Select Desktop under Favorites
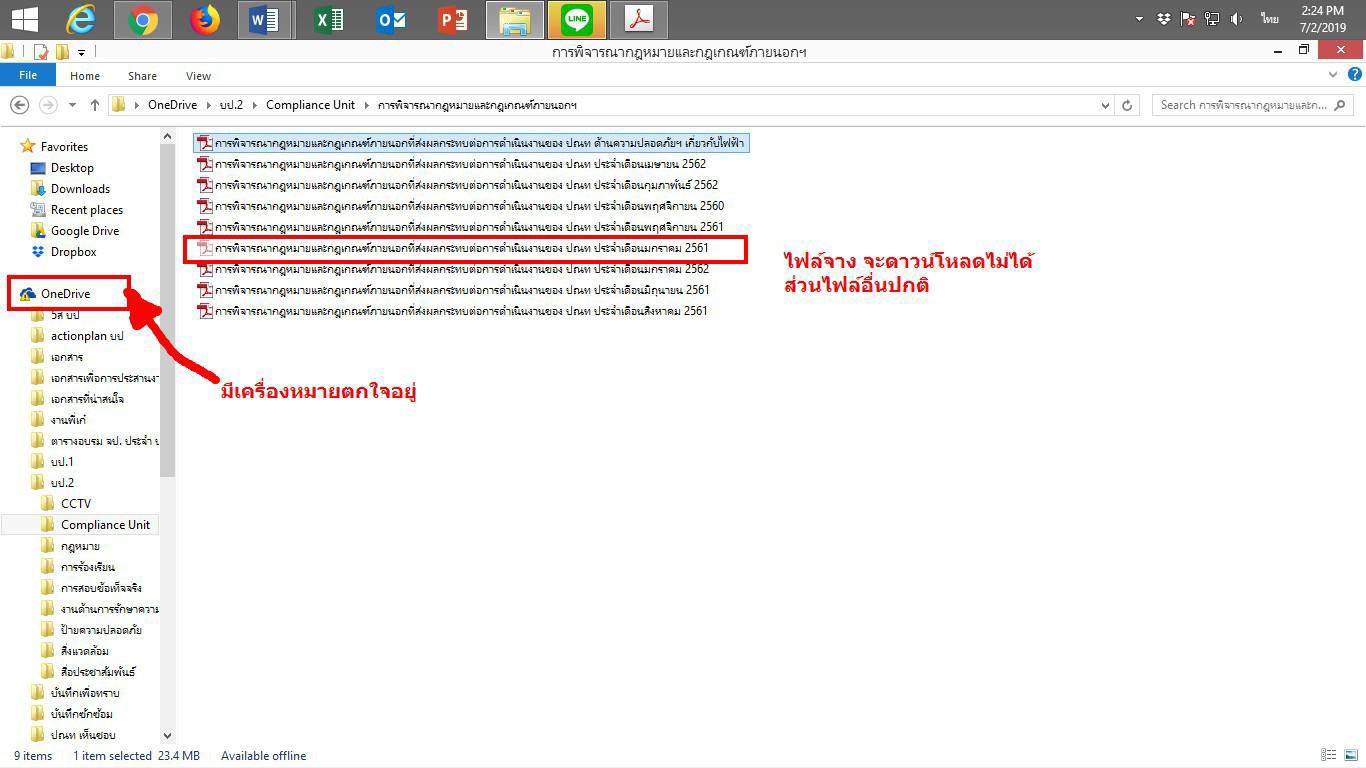Viewport: 1366px width, 768px height. [72, 168]
